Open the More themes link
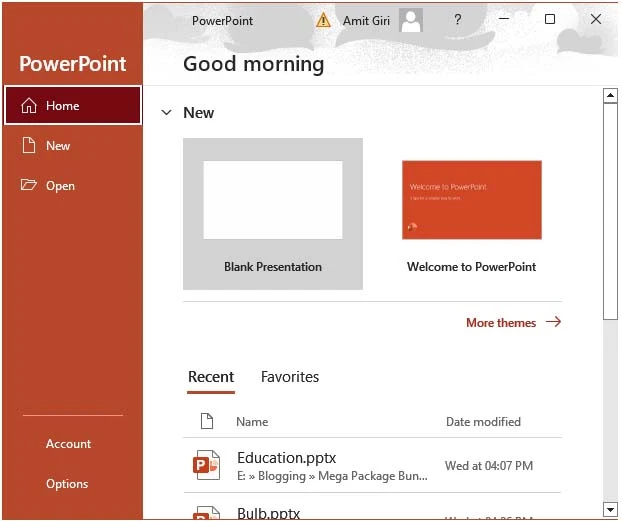This screenshot has height=521, width=622. click(501, 323)
